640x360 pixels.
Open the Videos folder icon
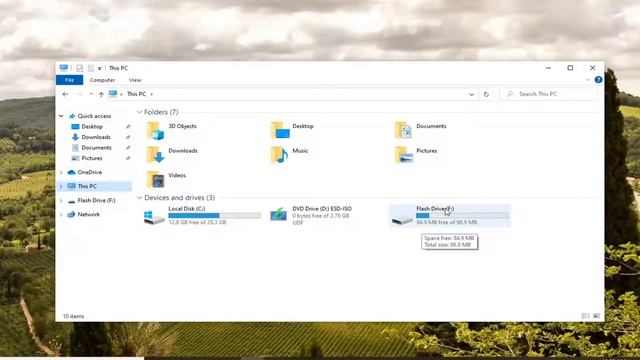pyautogui.click(x=156, y=179)
